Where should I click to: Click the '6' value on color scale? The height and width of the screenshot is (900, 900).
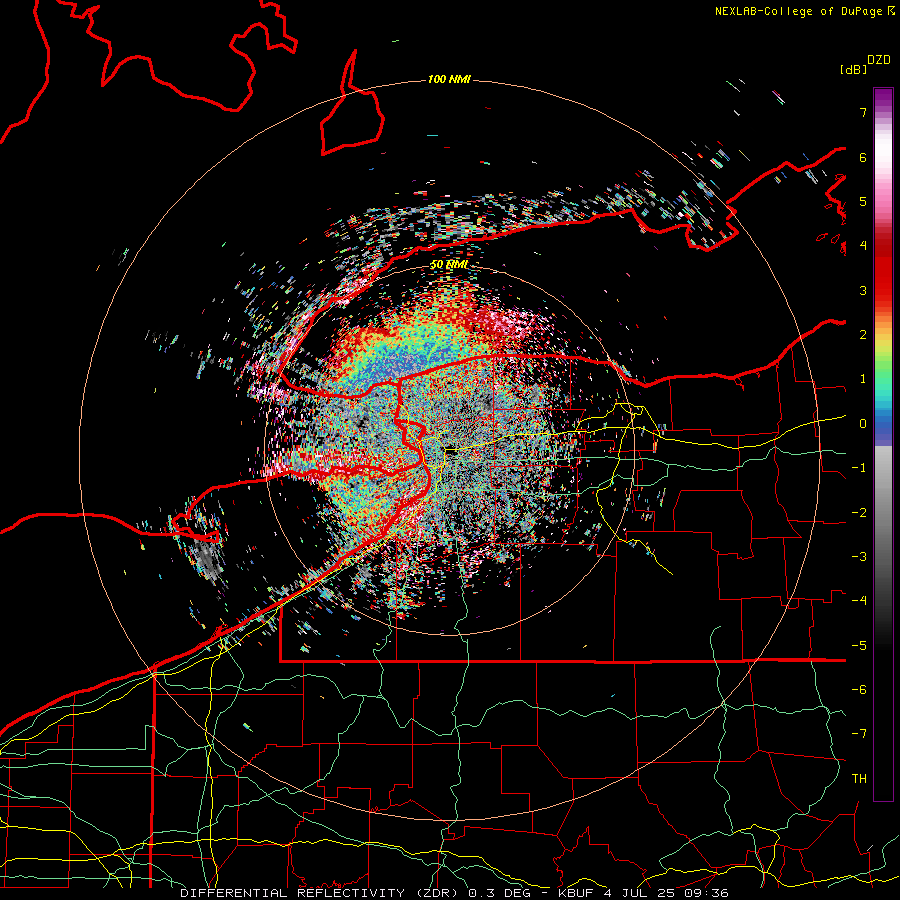pos(863,157)
